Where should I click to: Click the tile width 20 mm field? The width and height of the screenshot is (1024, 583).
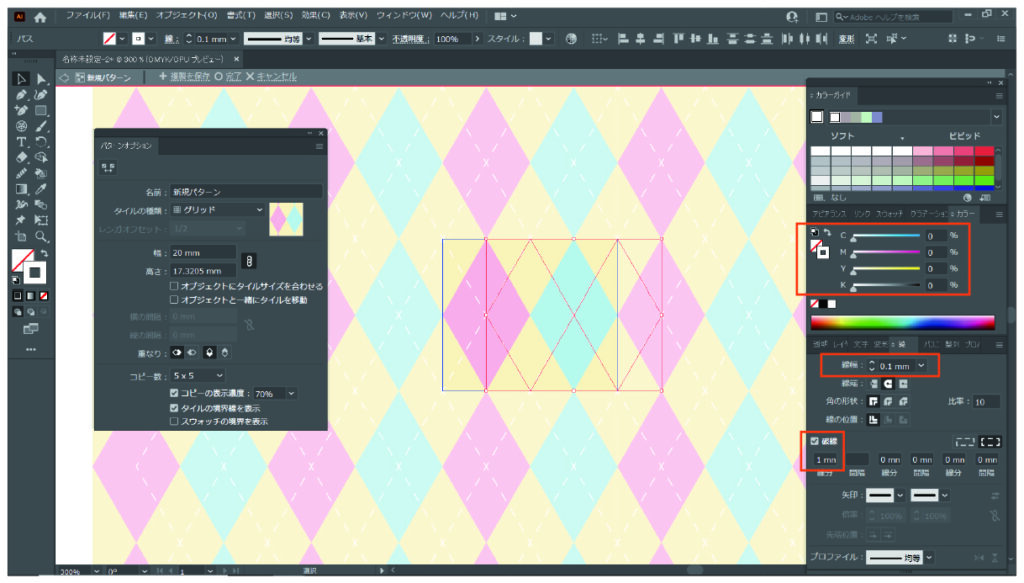point(203,253)
